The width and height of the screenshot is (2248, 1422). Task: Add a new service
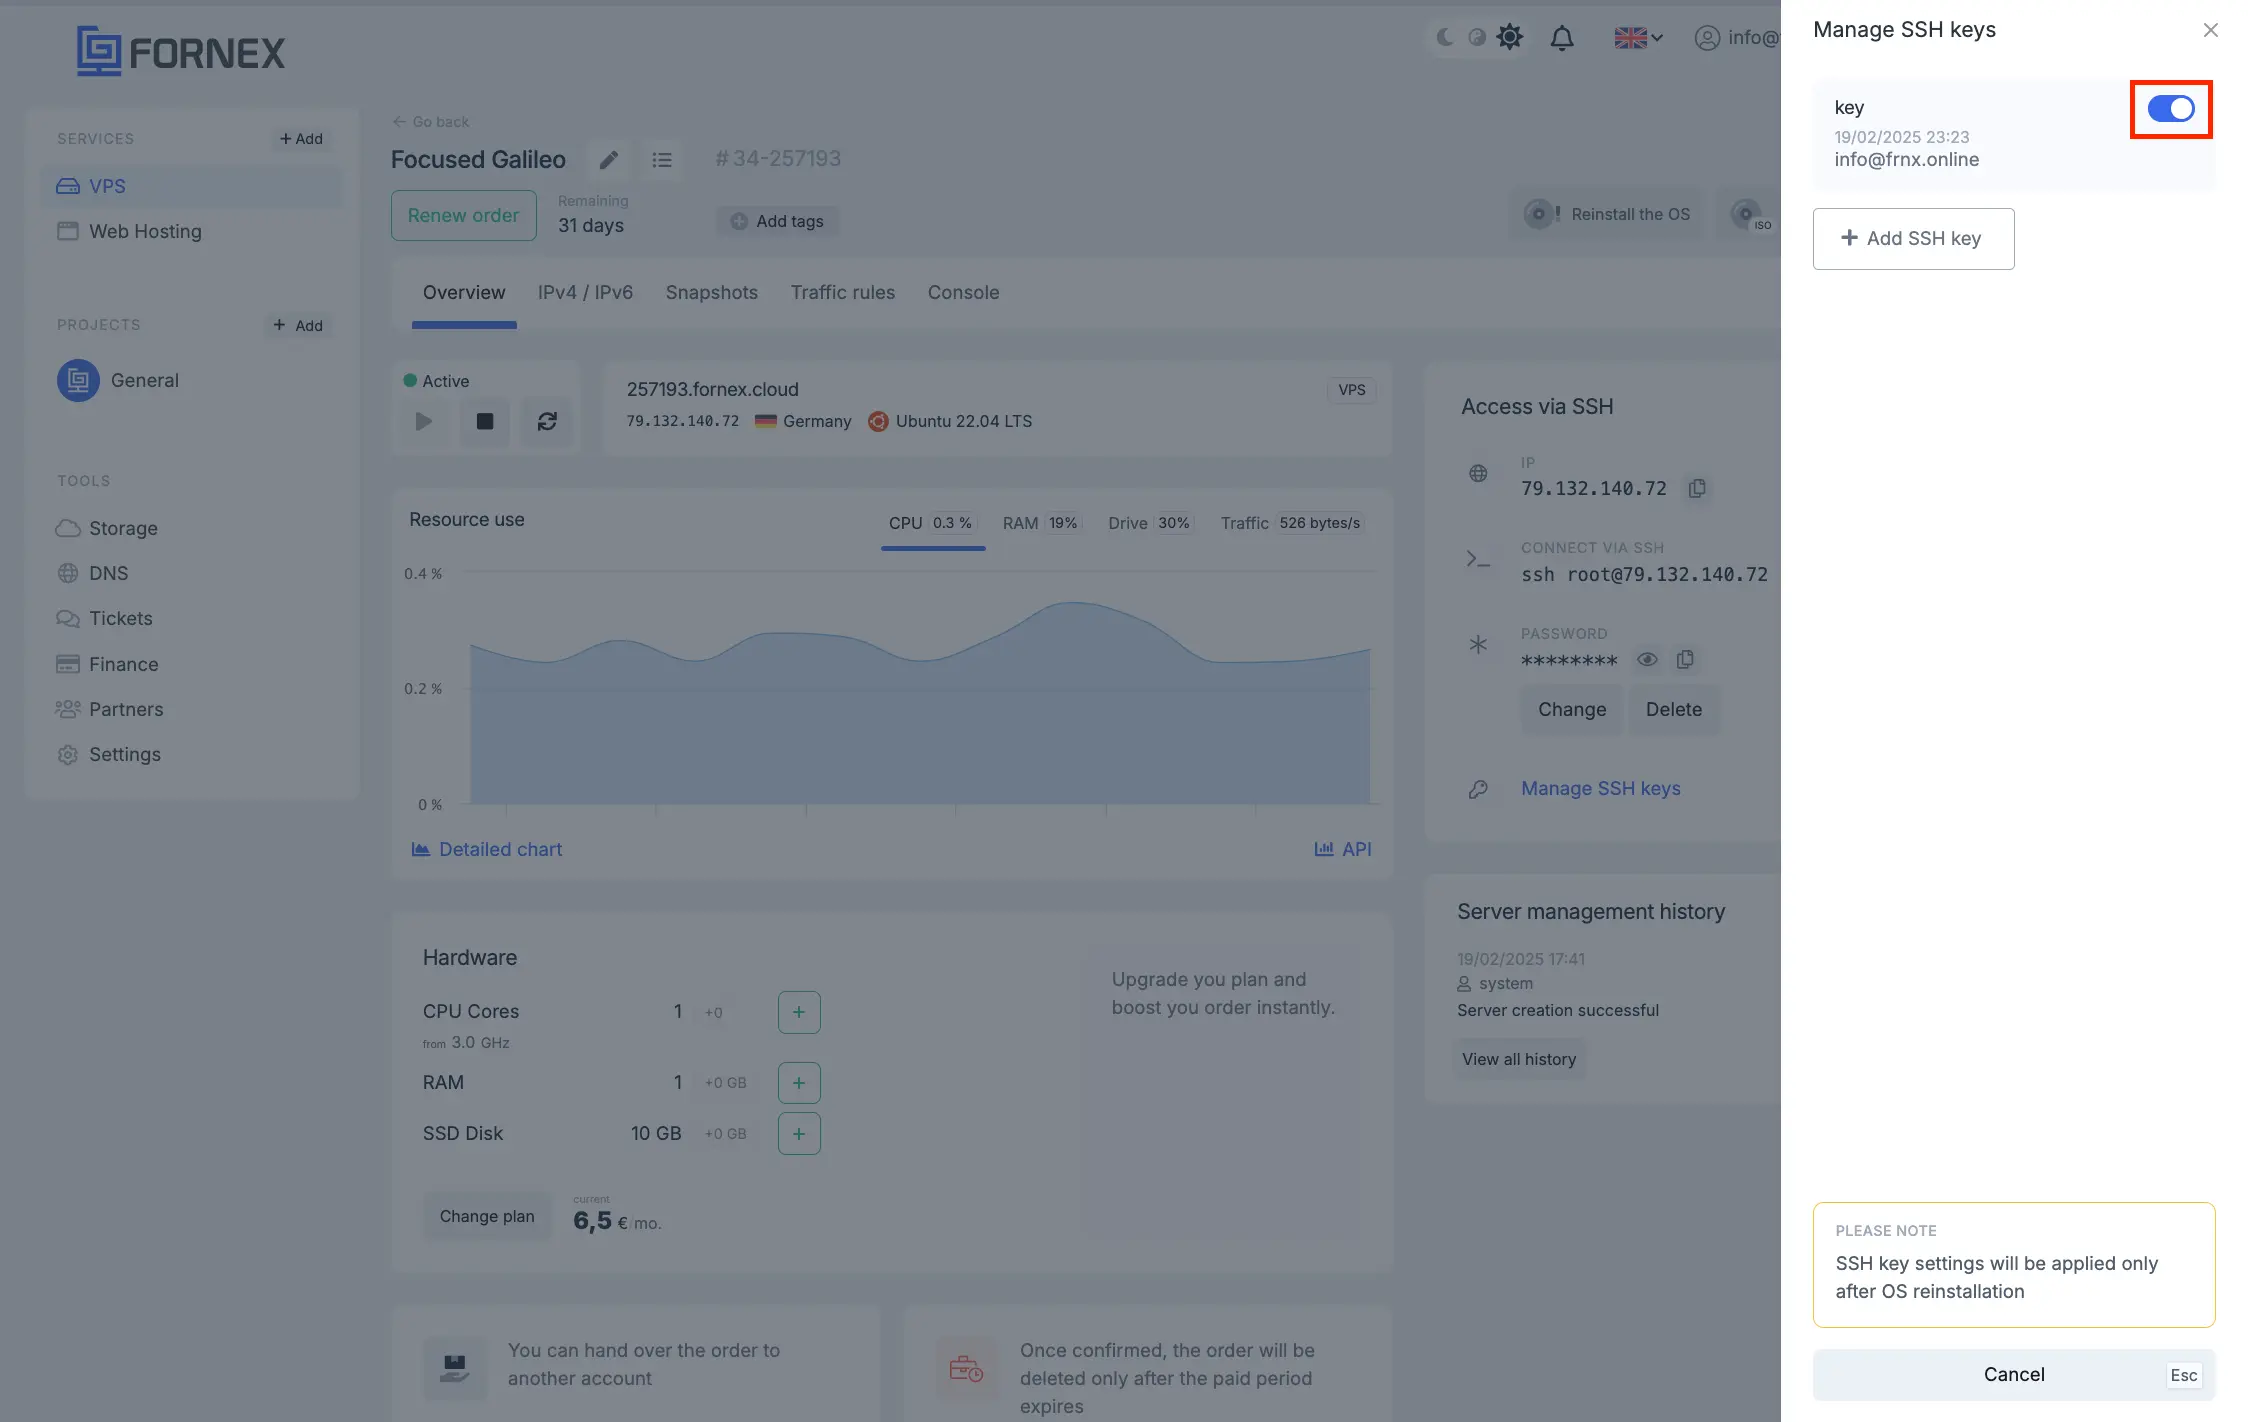pos(300,138)
